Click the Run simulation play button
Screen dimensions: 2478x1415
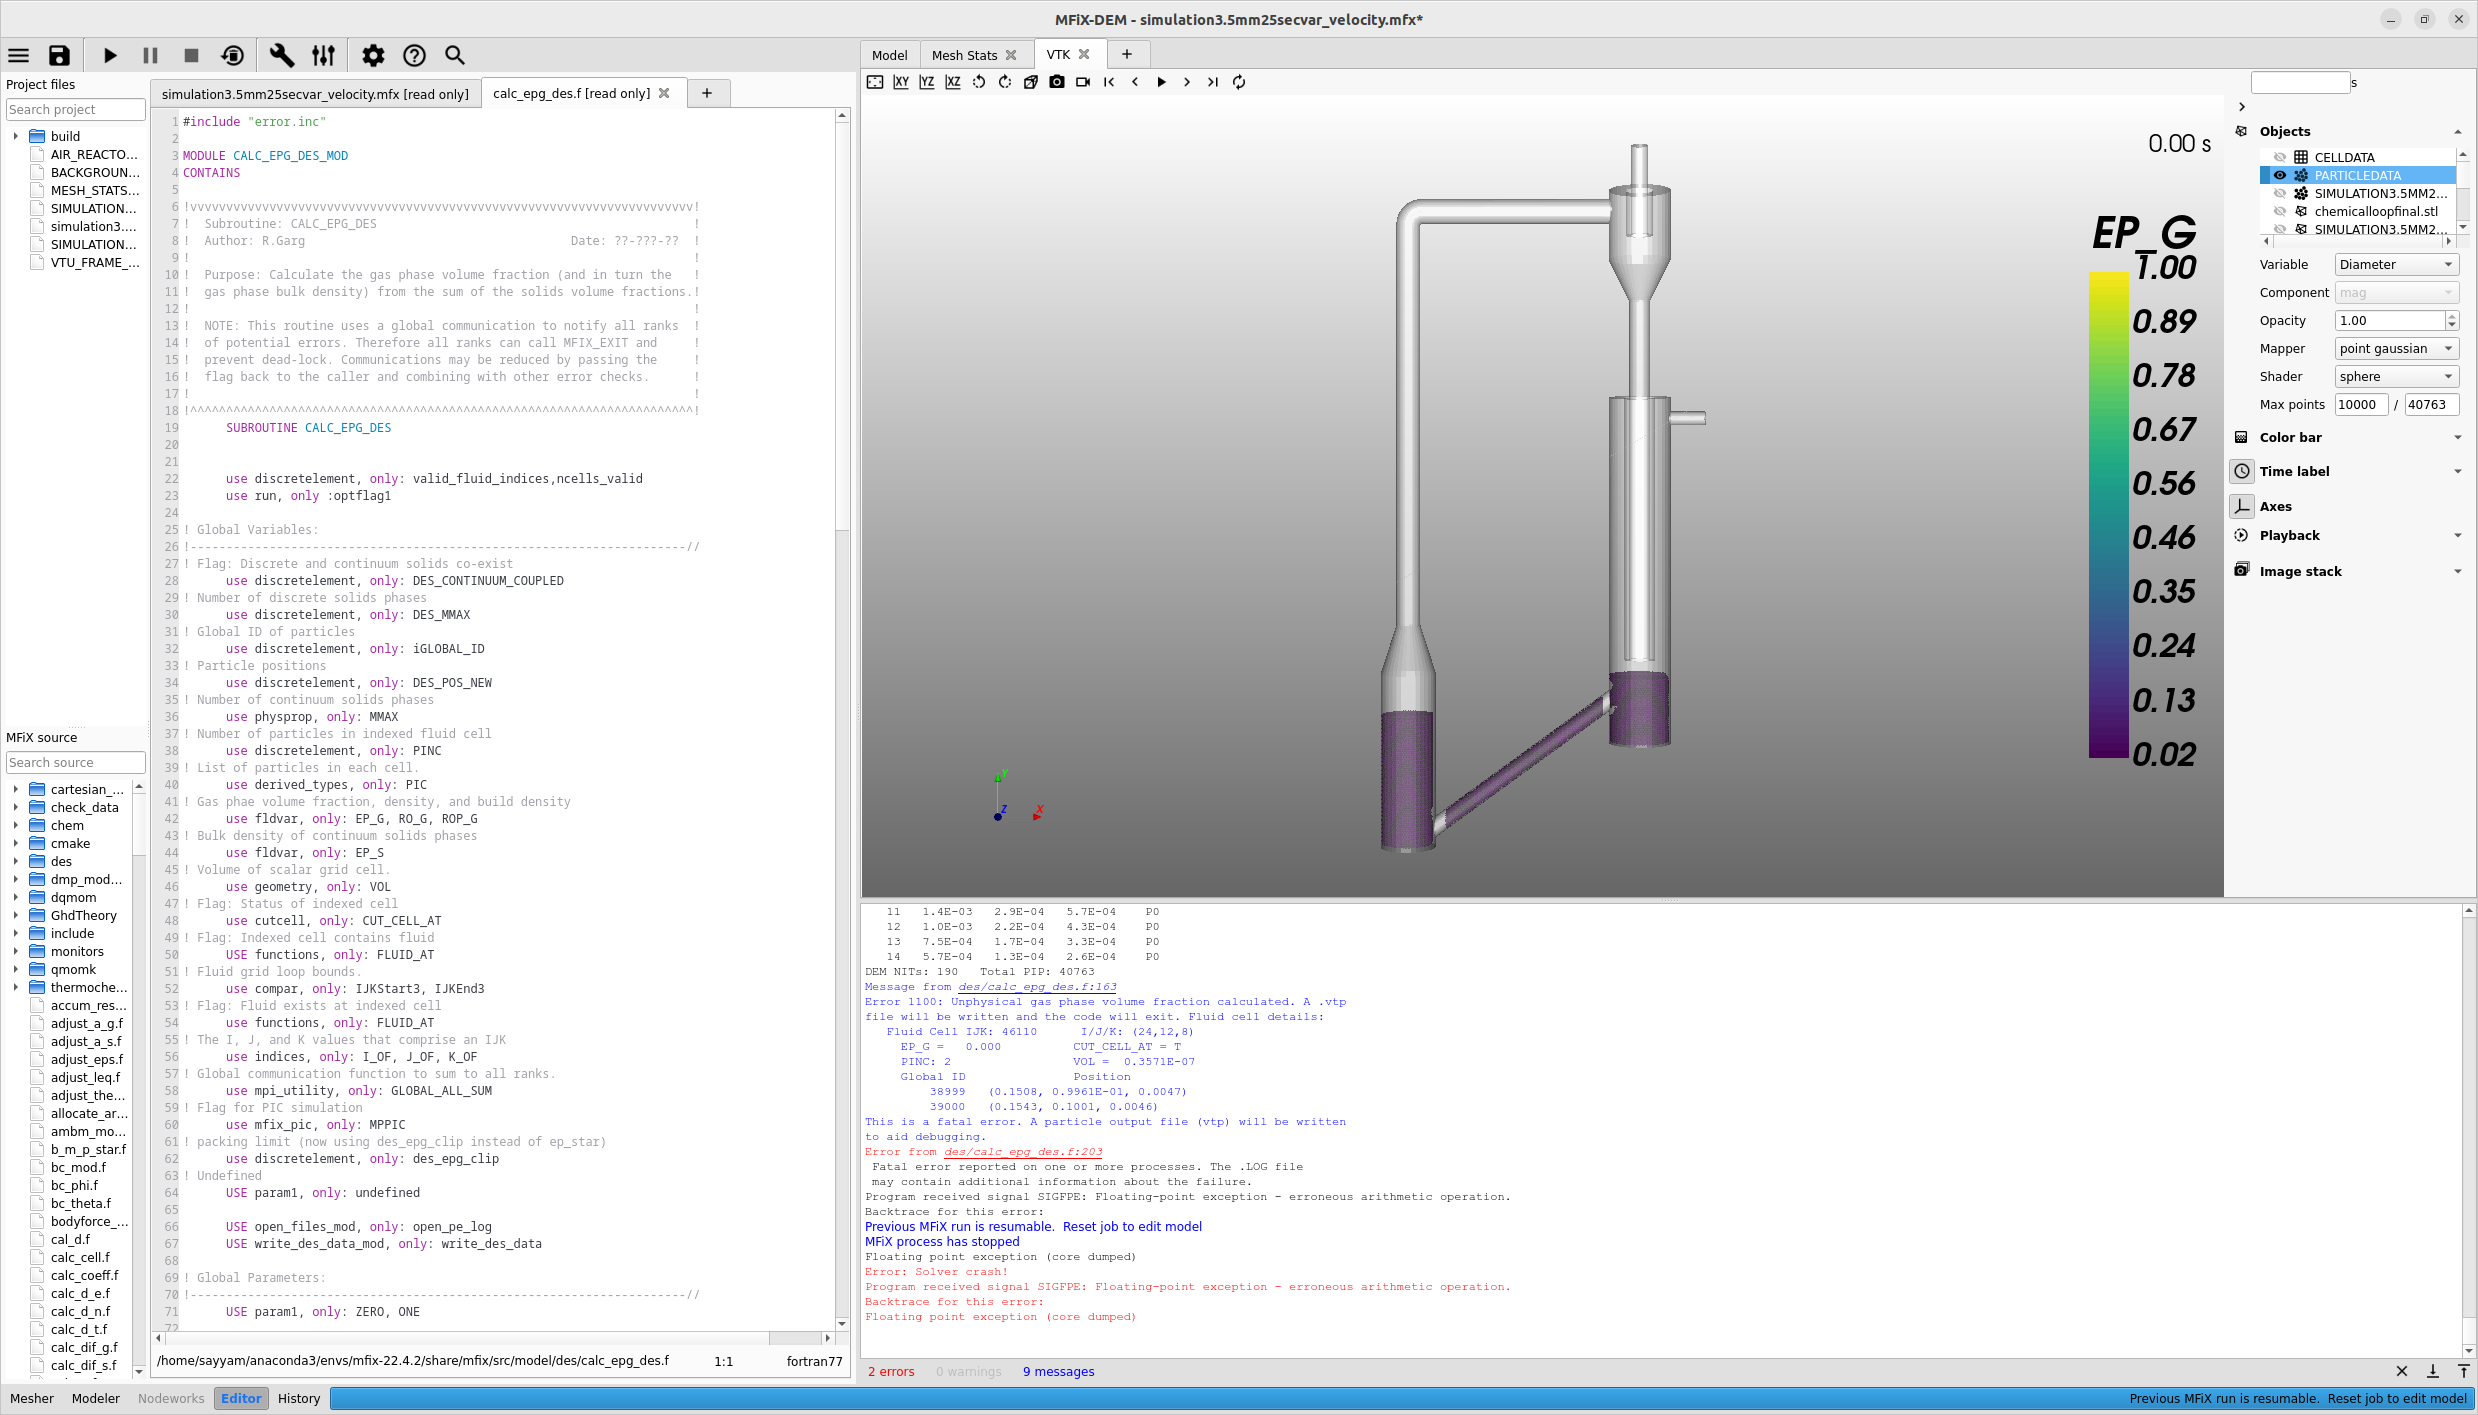click(x=110, y=56)
